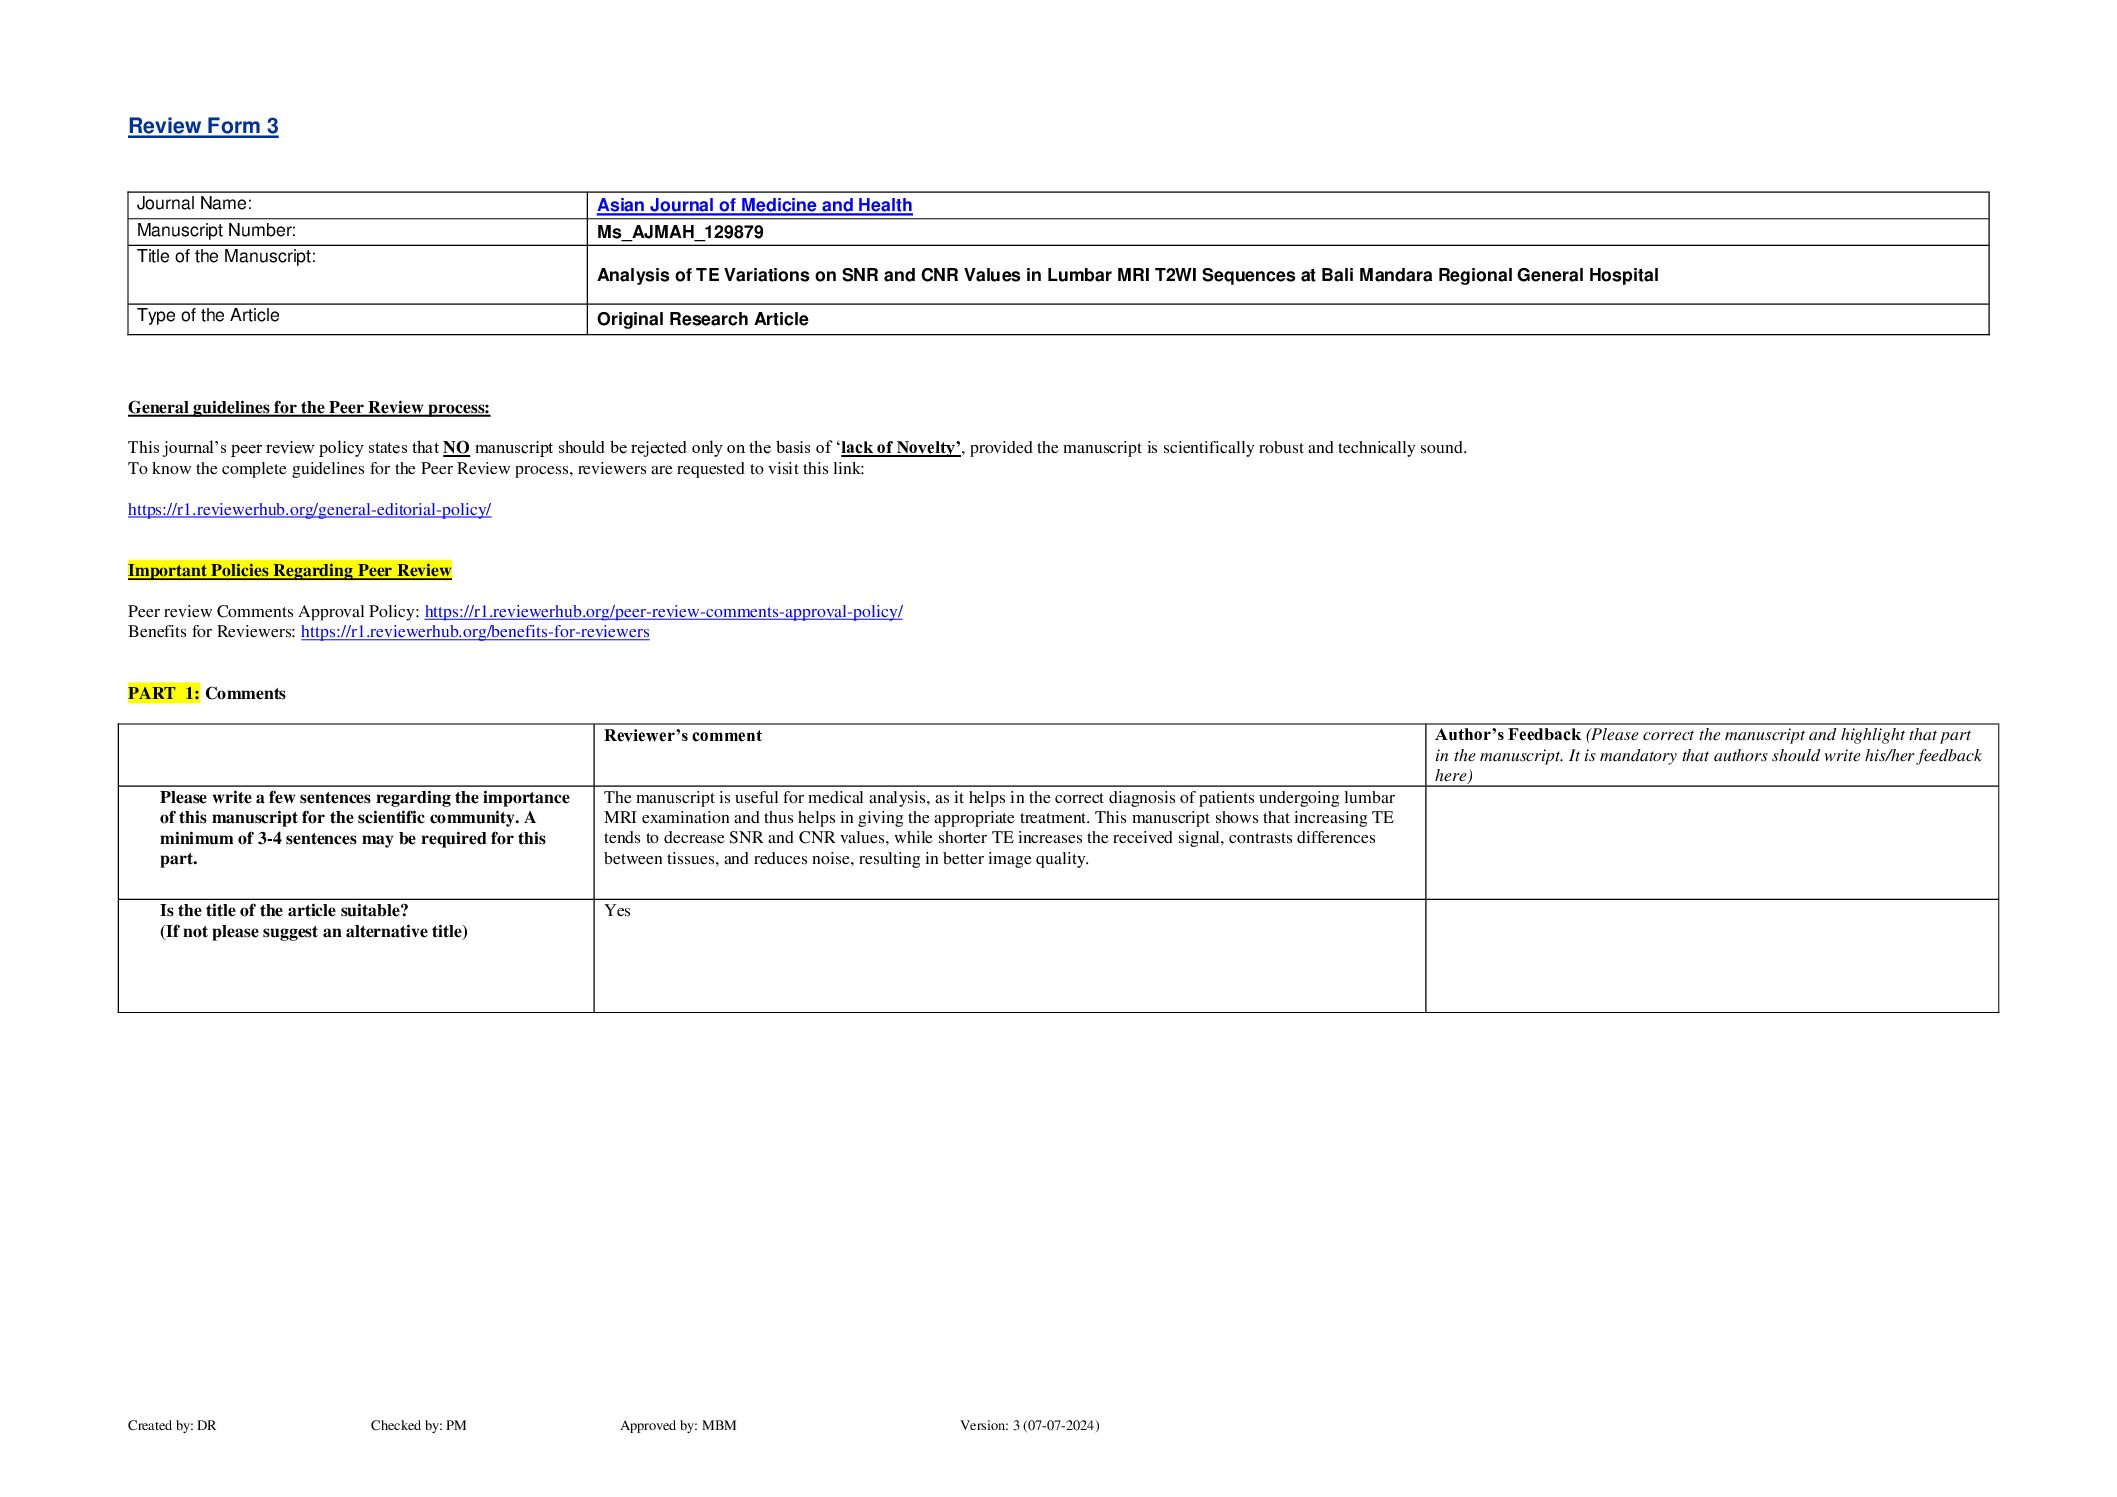Click the manuscript title text cell
Screen dimensions: 2117x1497
pos(1127,275)
